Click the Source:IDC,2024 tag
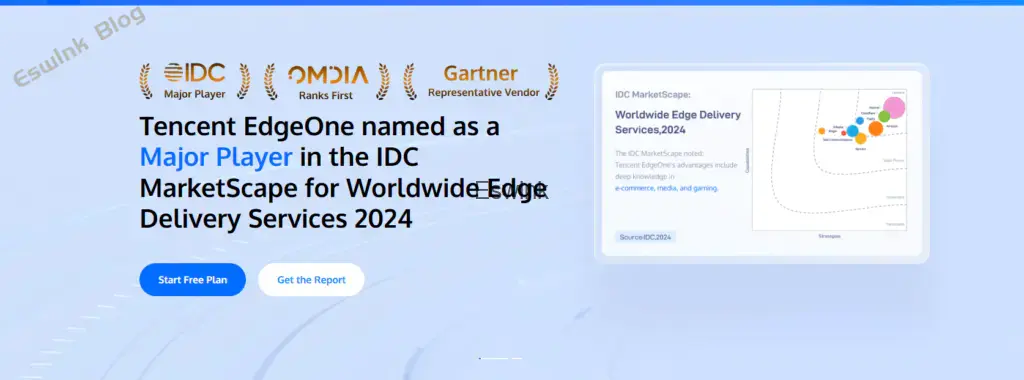 (646, 236)
